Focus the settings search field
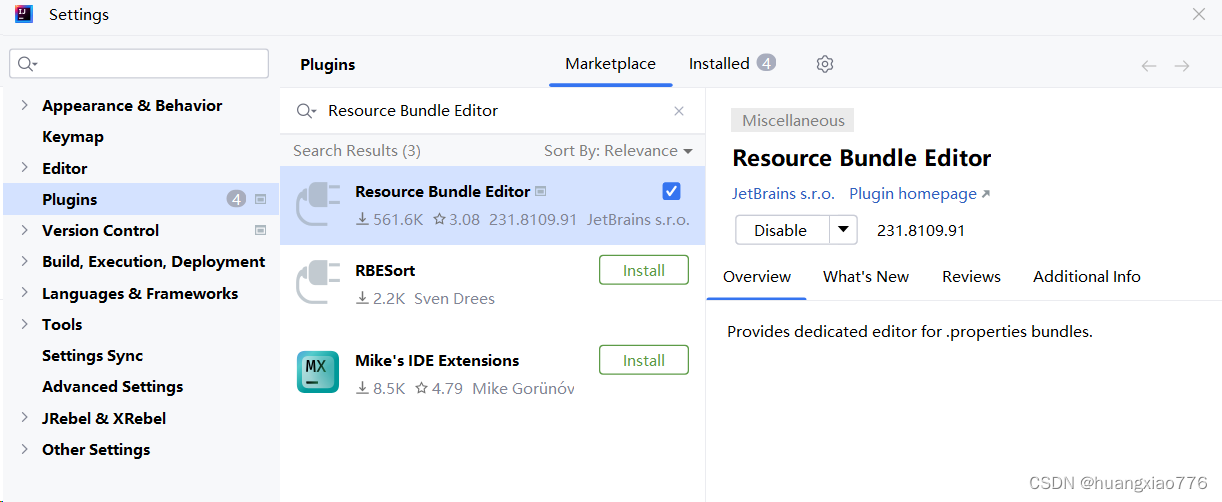 pyautogui.click(x=139, y=64)
